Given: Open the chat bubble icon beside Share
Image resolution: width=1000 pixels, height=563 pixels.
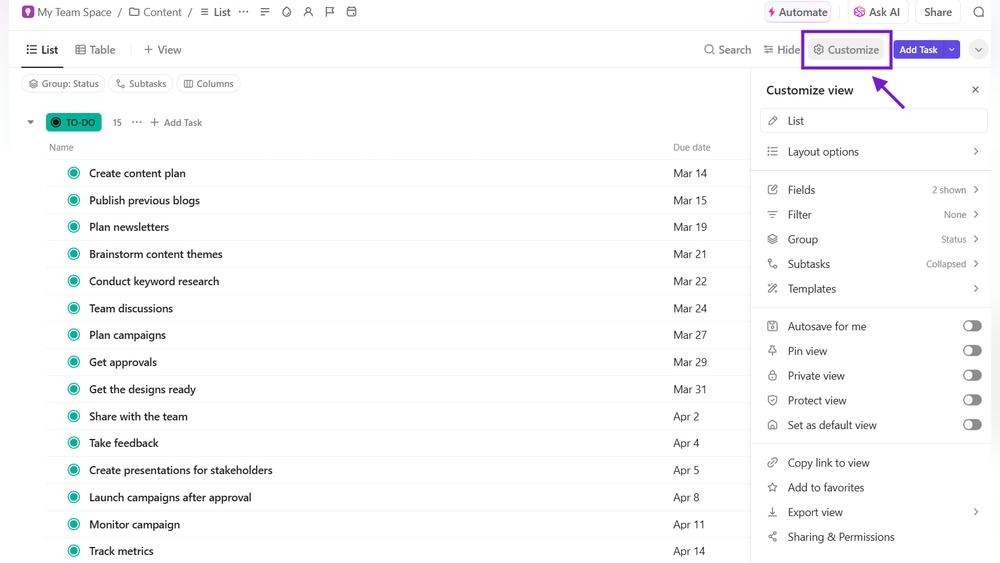Looking at the screenshot, I should 979,12.
